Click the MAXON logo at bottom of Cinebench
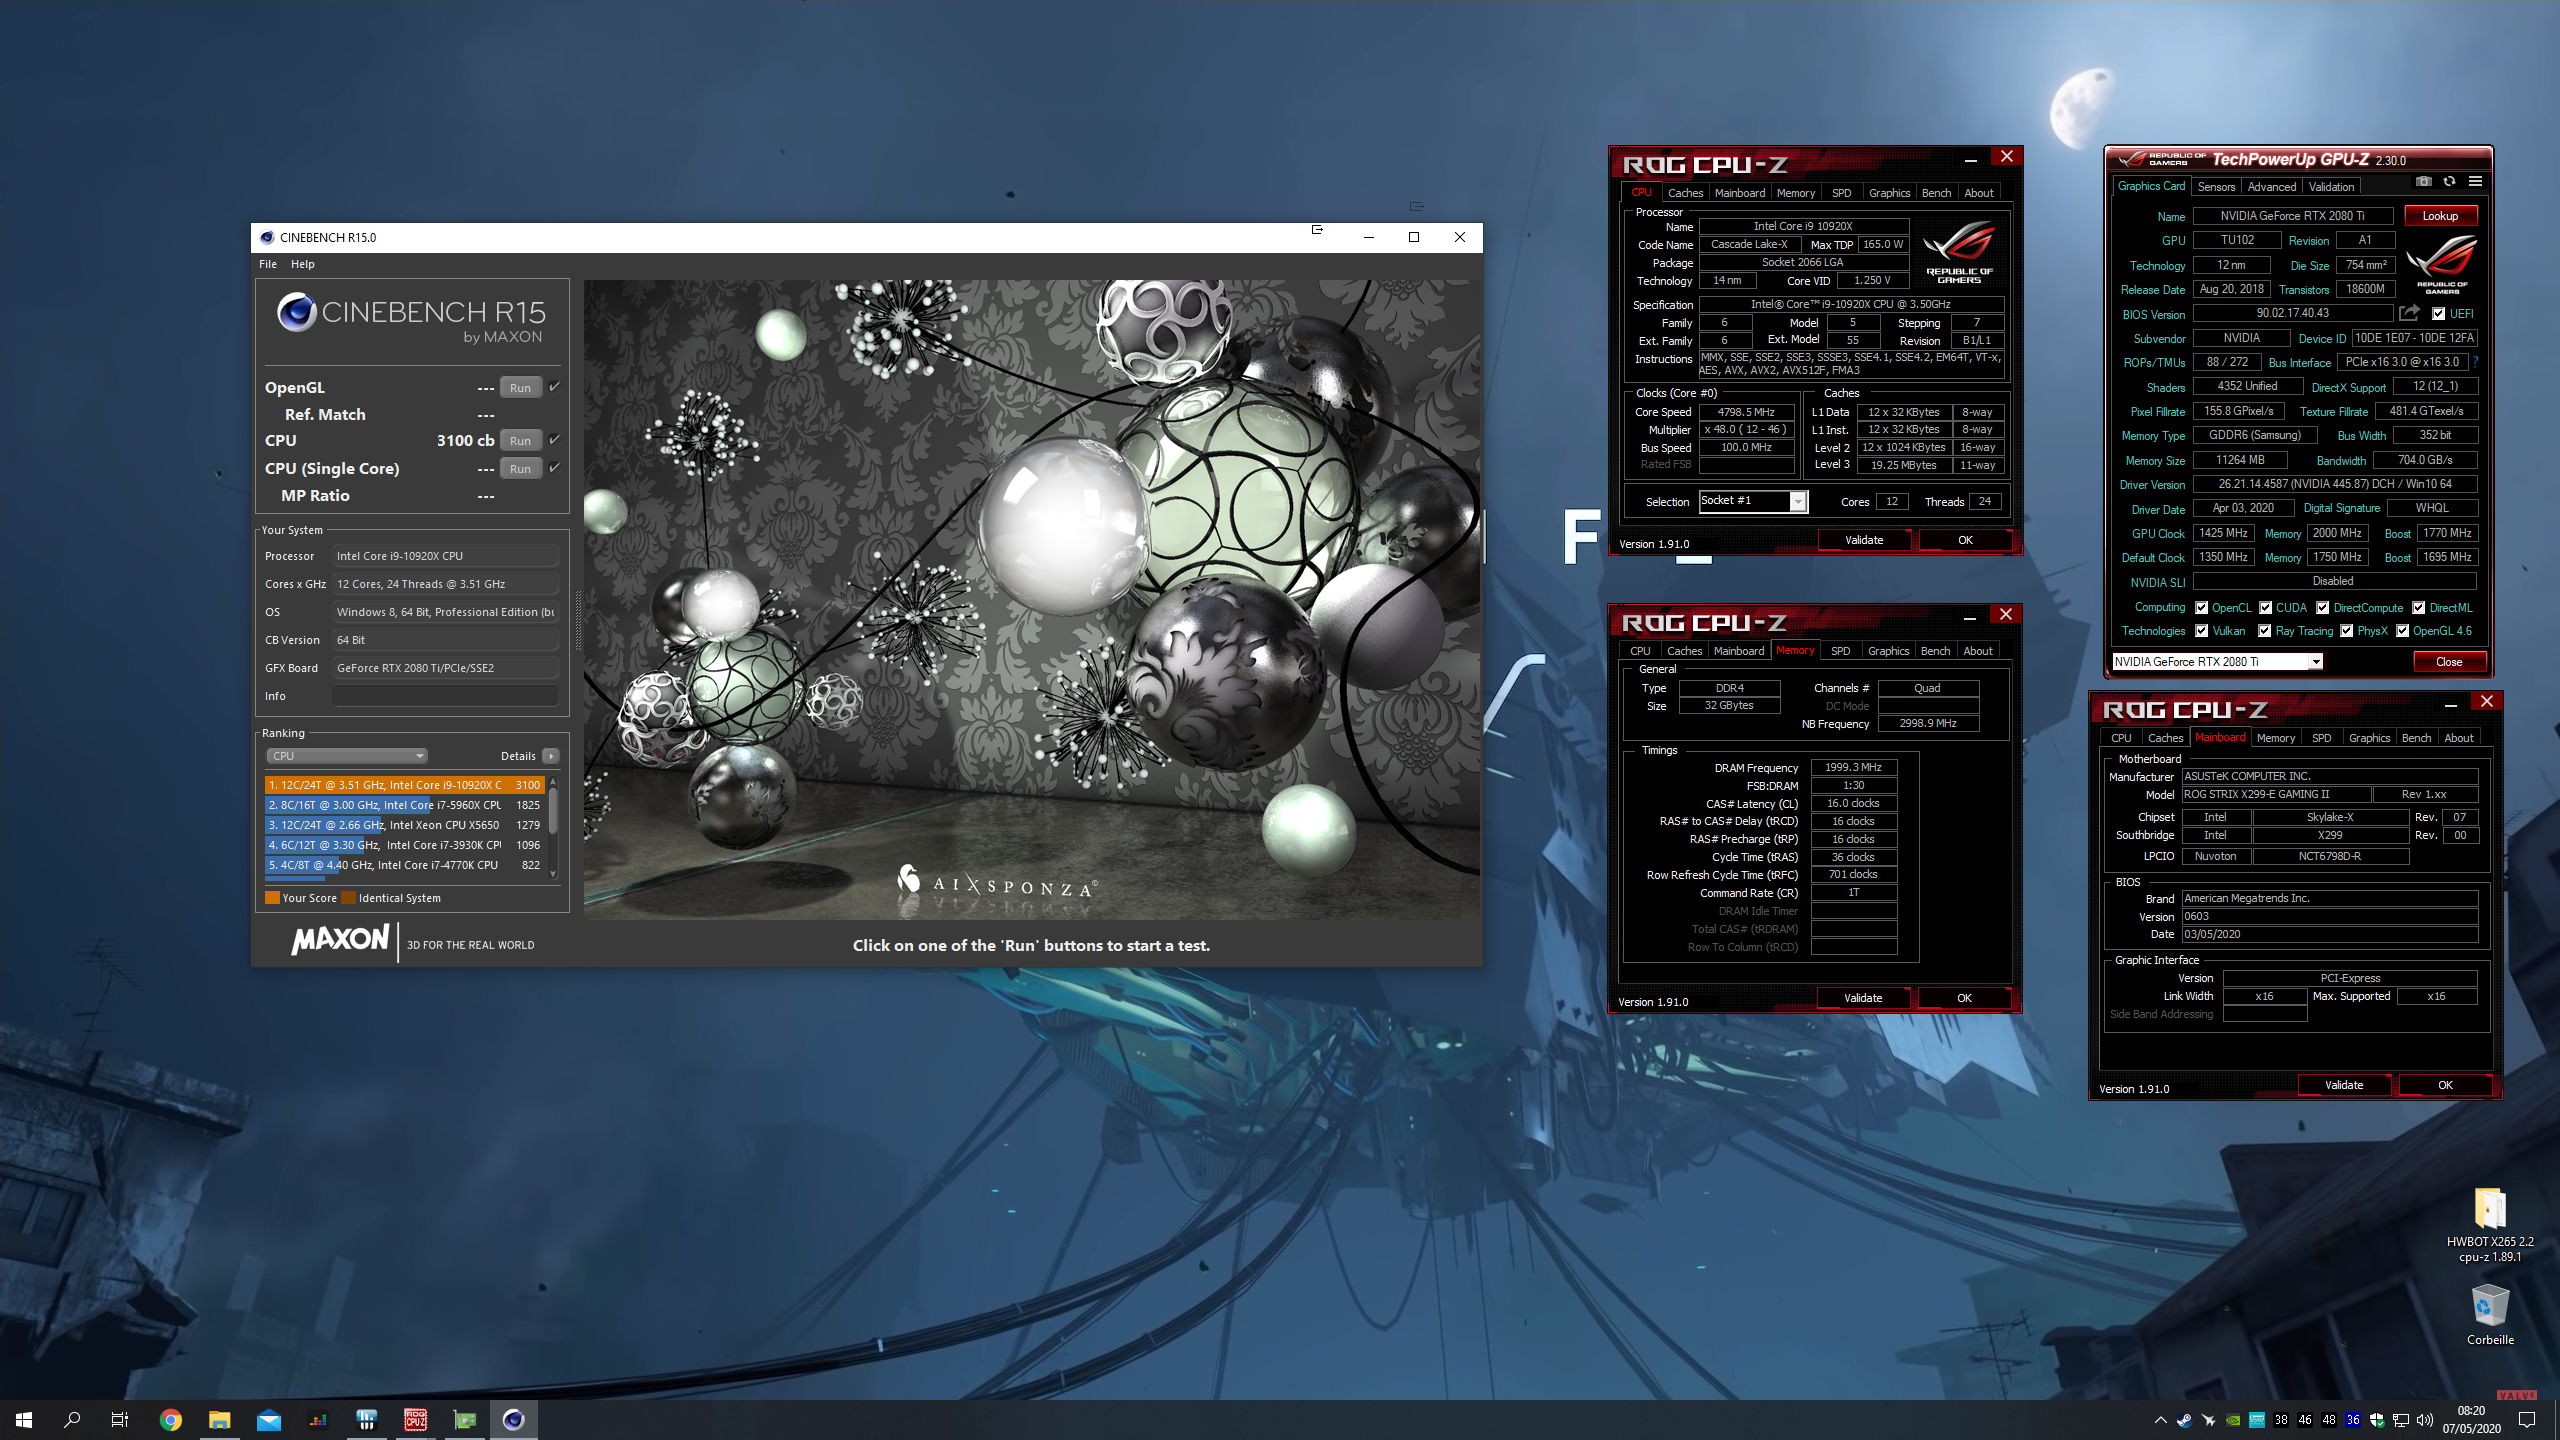 (340, 940)
